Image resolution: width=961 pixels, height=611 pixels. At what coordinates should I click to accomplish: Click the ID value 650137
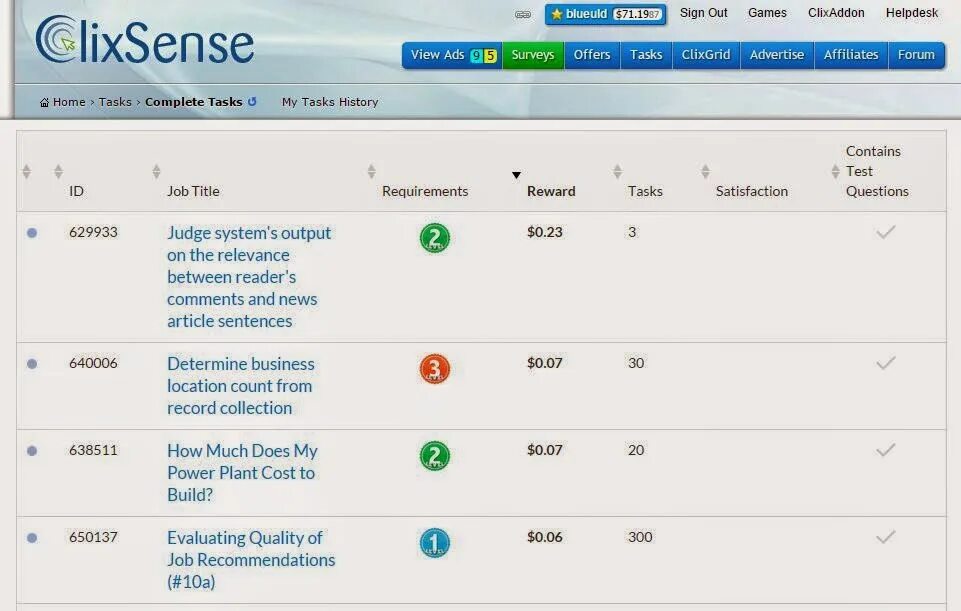(93, 537)
